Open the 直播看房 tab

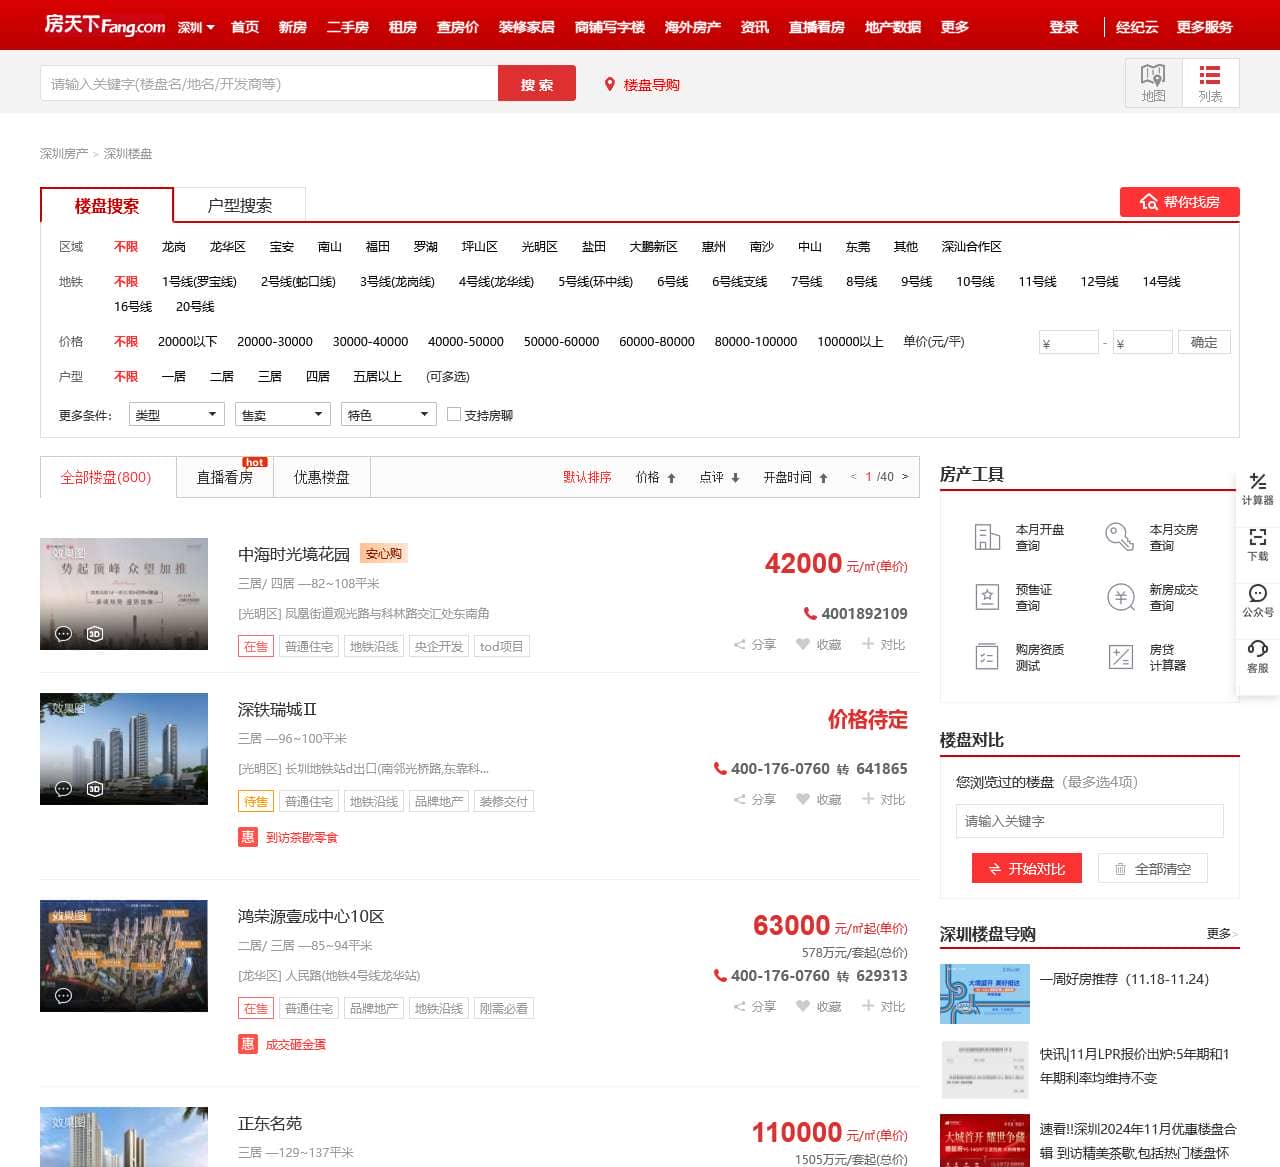pyautogui.click(x=225, y=477)
